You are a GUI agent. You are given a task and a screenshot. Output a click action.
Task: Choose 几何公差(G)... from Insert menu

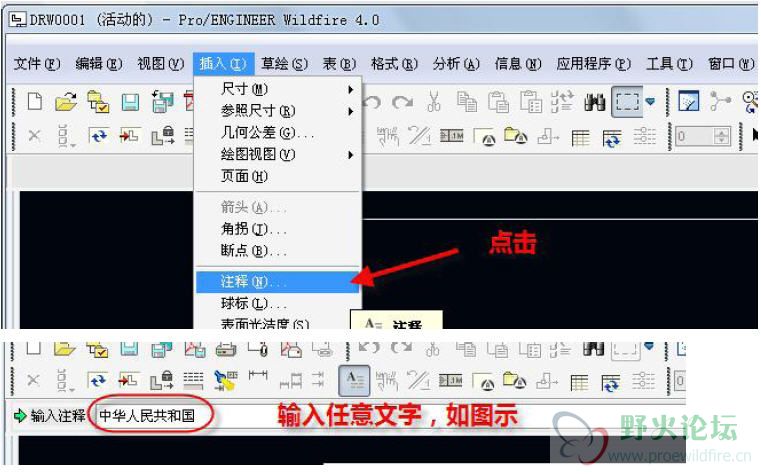coord(277,132)
